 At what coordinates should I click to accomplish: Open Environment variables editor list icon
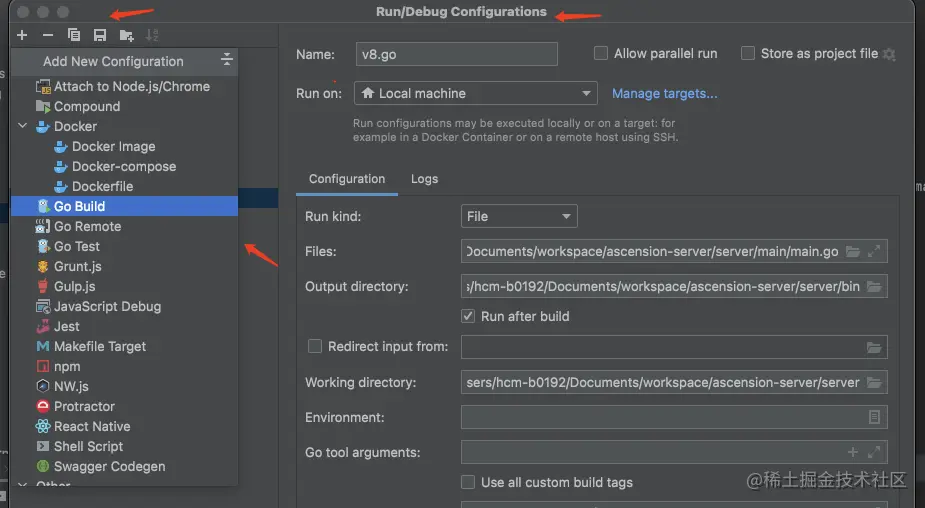[874, 417]
